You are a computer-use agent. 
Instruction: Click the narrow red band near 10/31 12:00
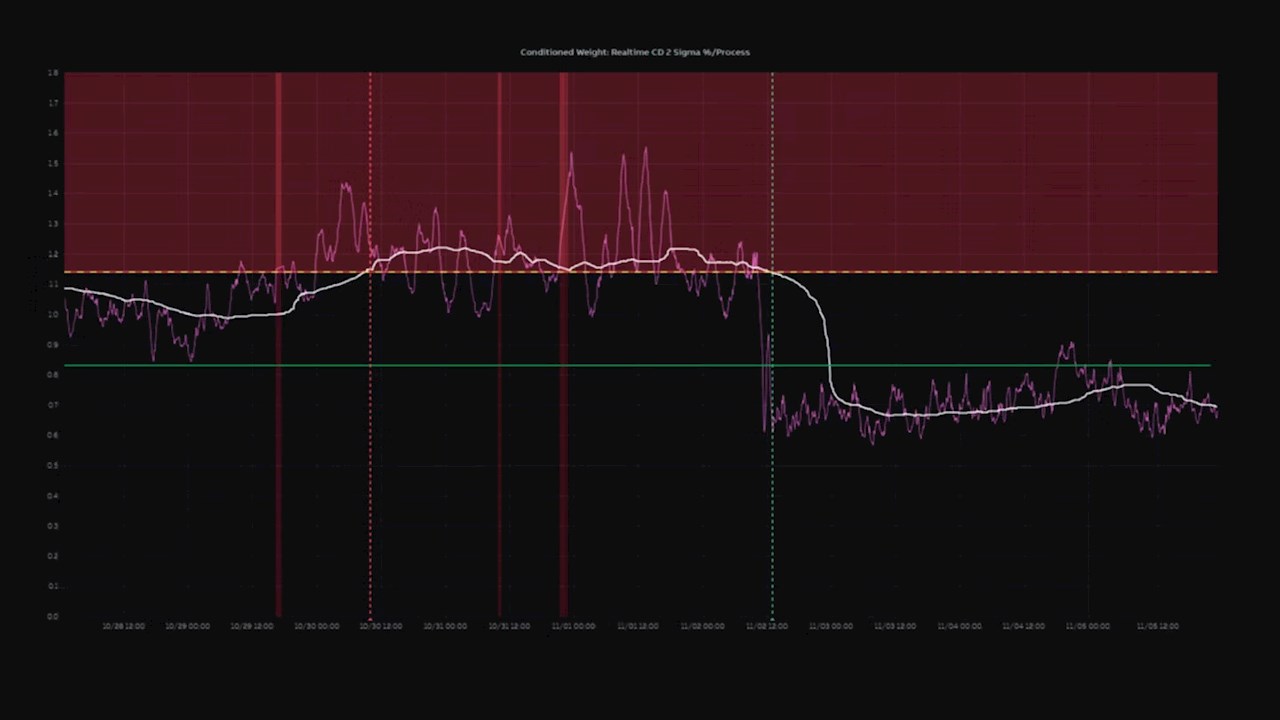500,450
